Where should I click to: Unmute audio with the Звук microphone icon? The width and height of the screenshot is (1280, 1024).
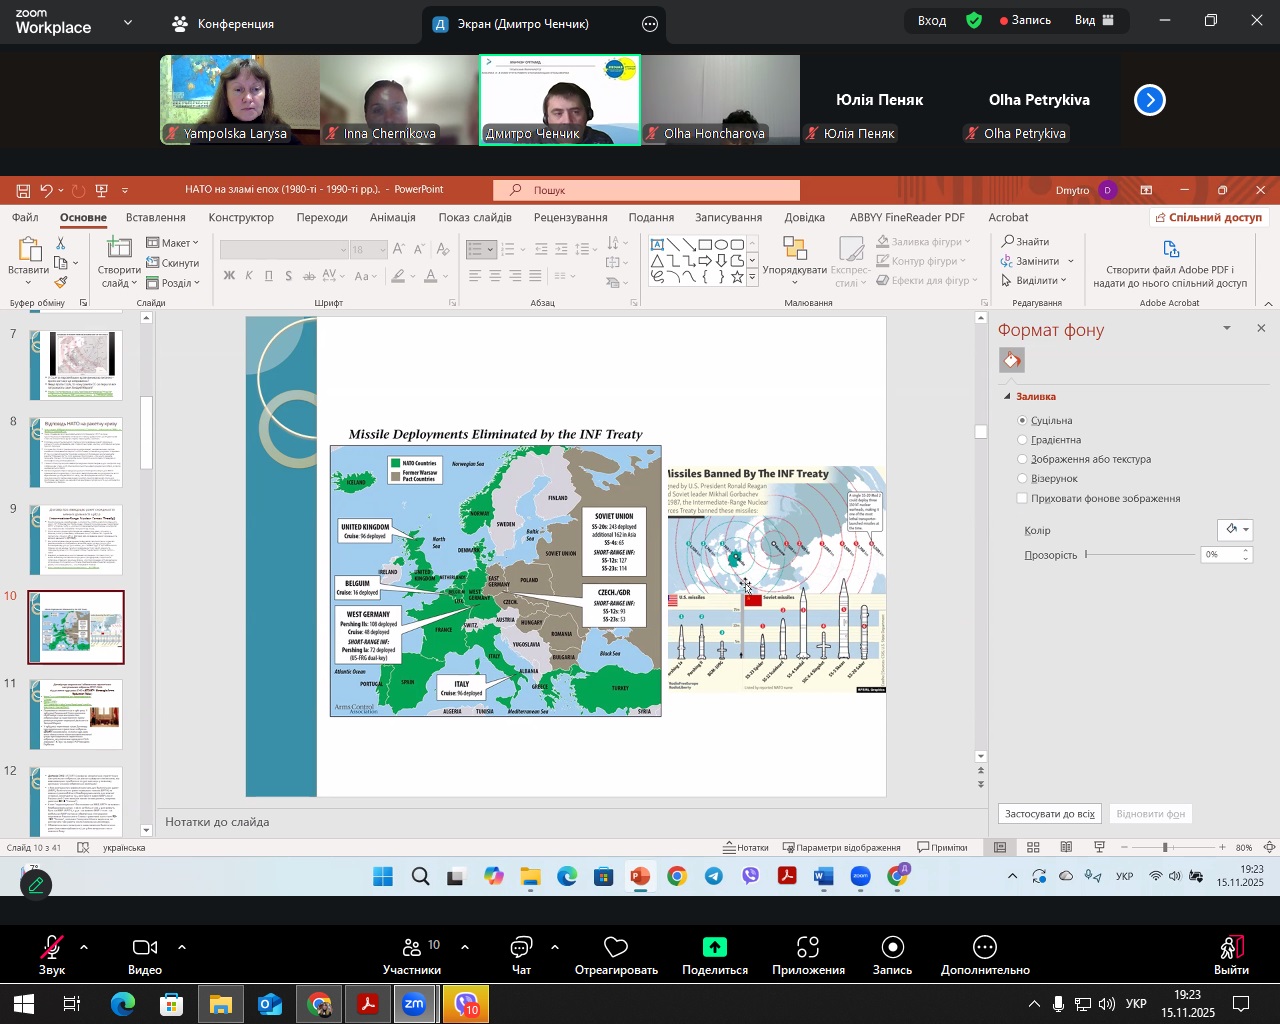(51, 948)
